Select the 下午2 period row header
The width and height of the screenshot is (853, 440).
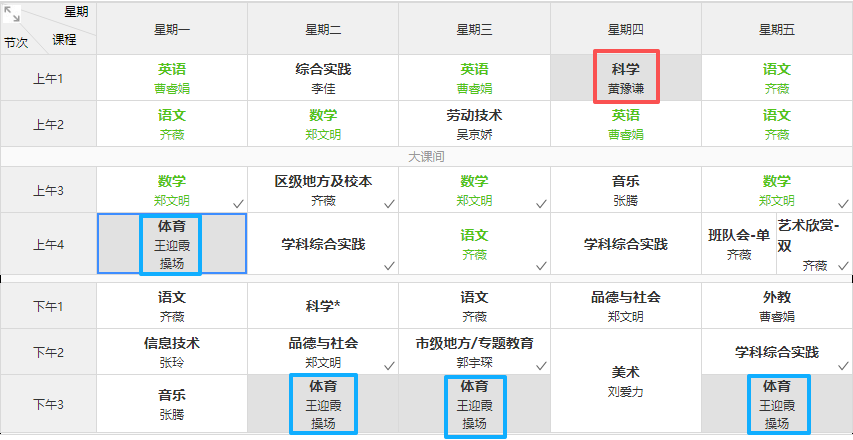[48, 352]
